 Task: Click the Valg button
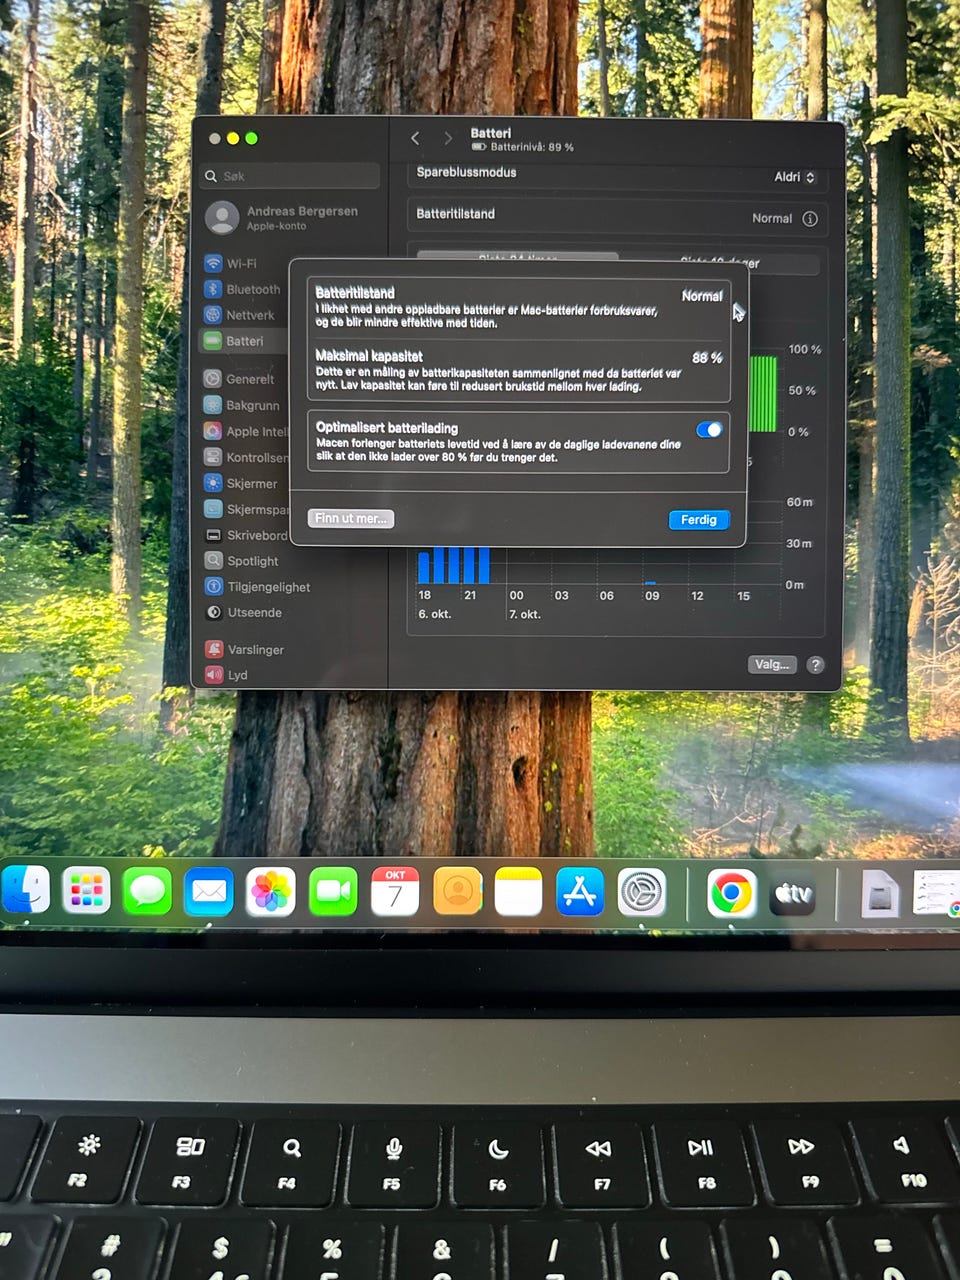(772, 664)
